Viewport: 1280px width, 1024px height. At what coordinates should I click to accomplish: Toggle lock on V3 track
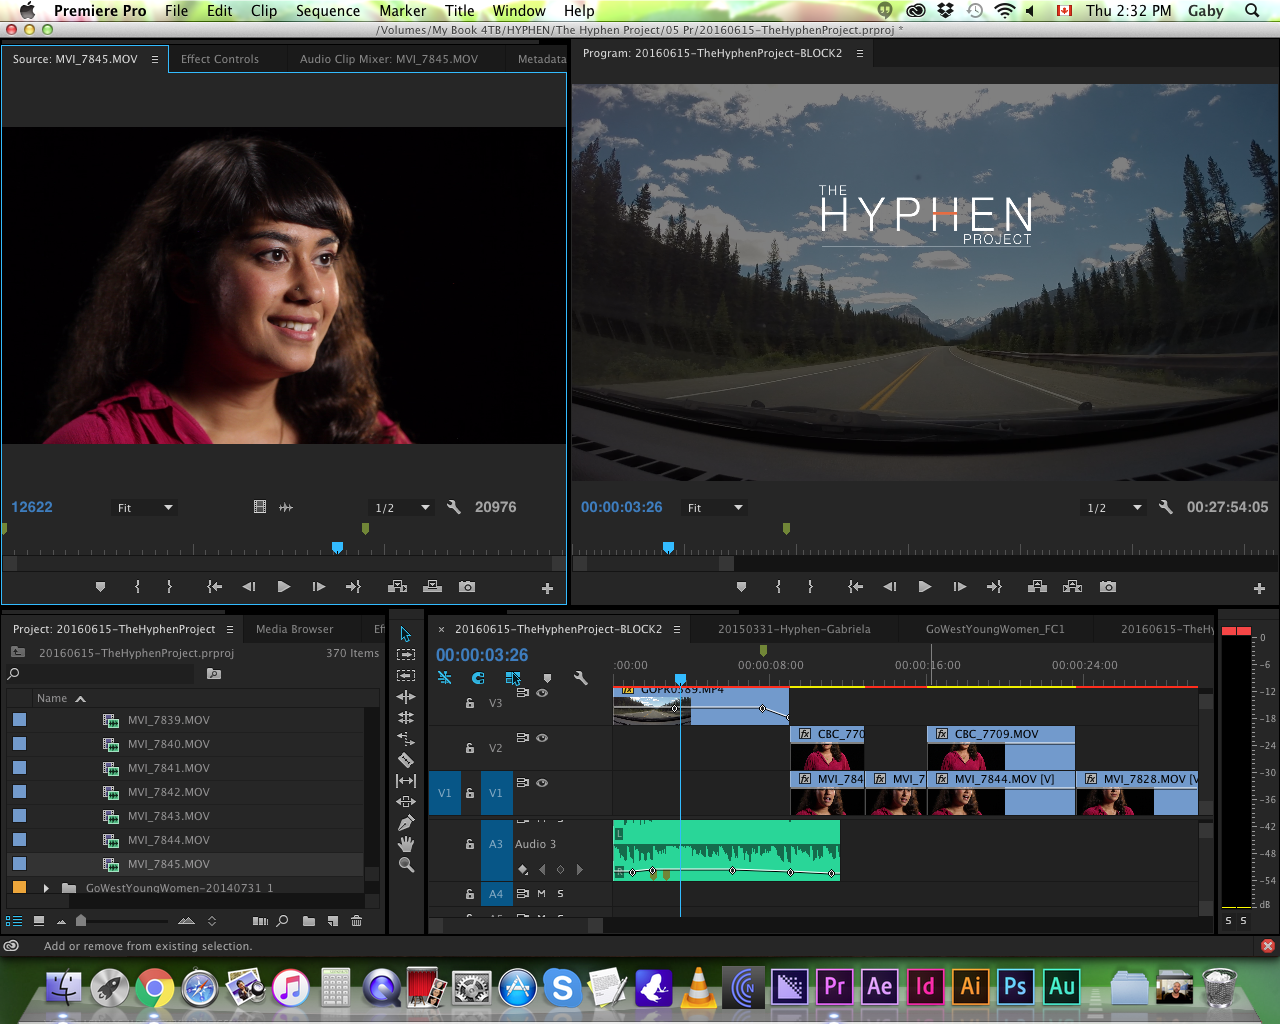tap(470, 703)
